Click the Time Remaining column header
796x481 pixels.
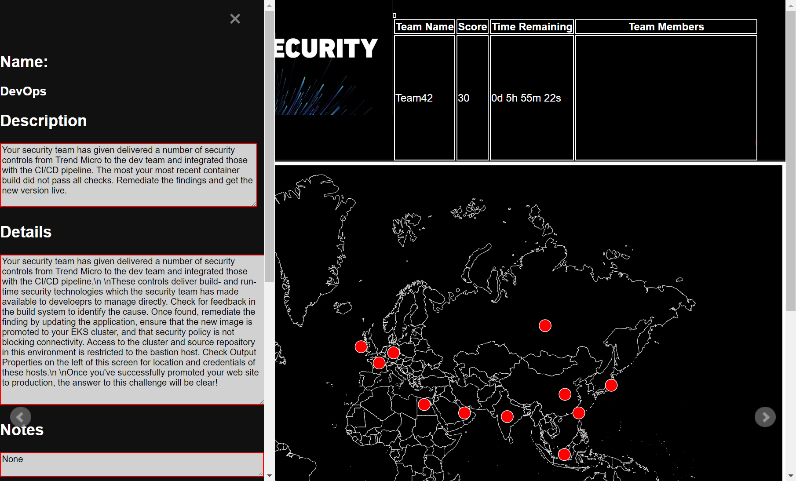coord(532,27)
